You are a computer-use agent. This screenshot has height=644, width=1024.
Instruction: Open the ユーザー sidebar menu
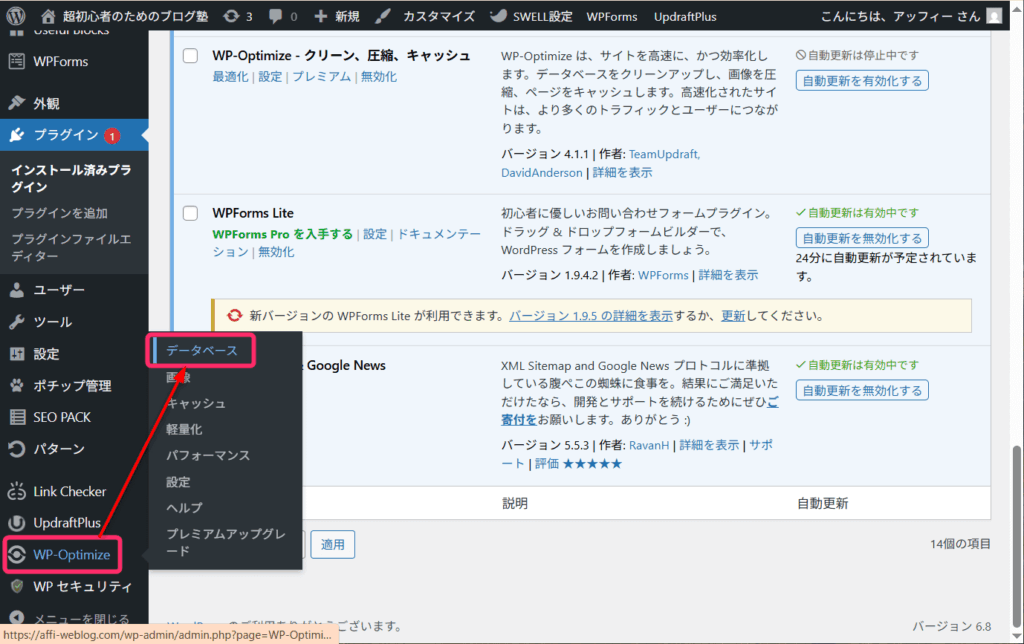click(59, 290)
